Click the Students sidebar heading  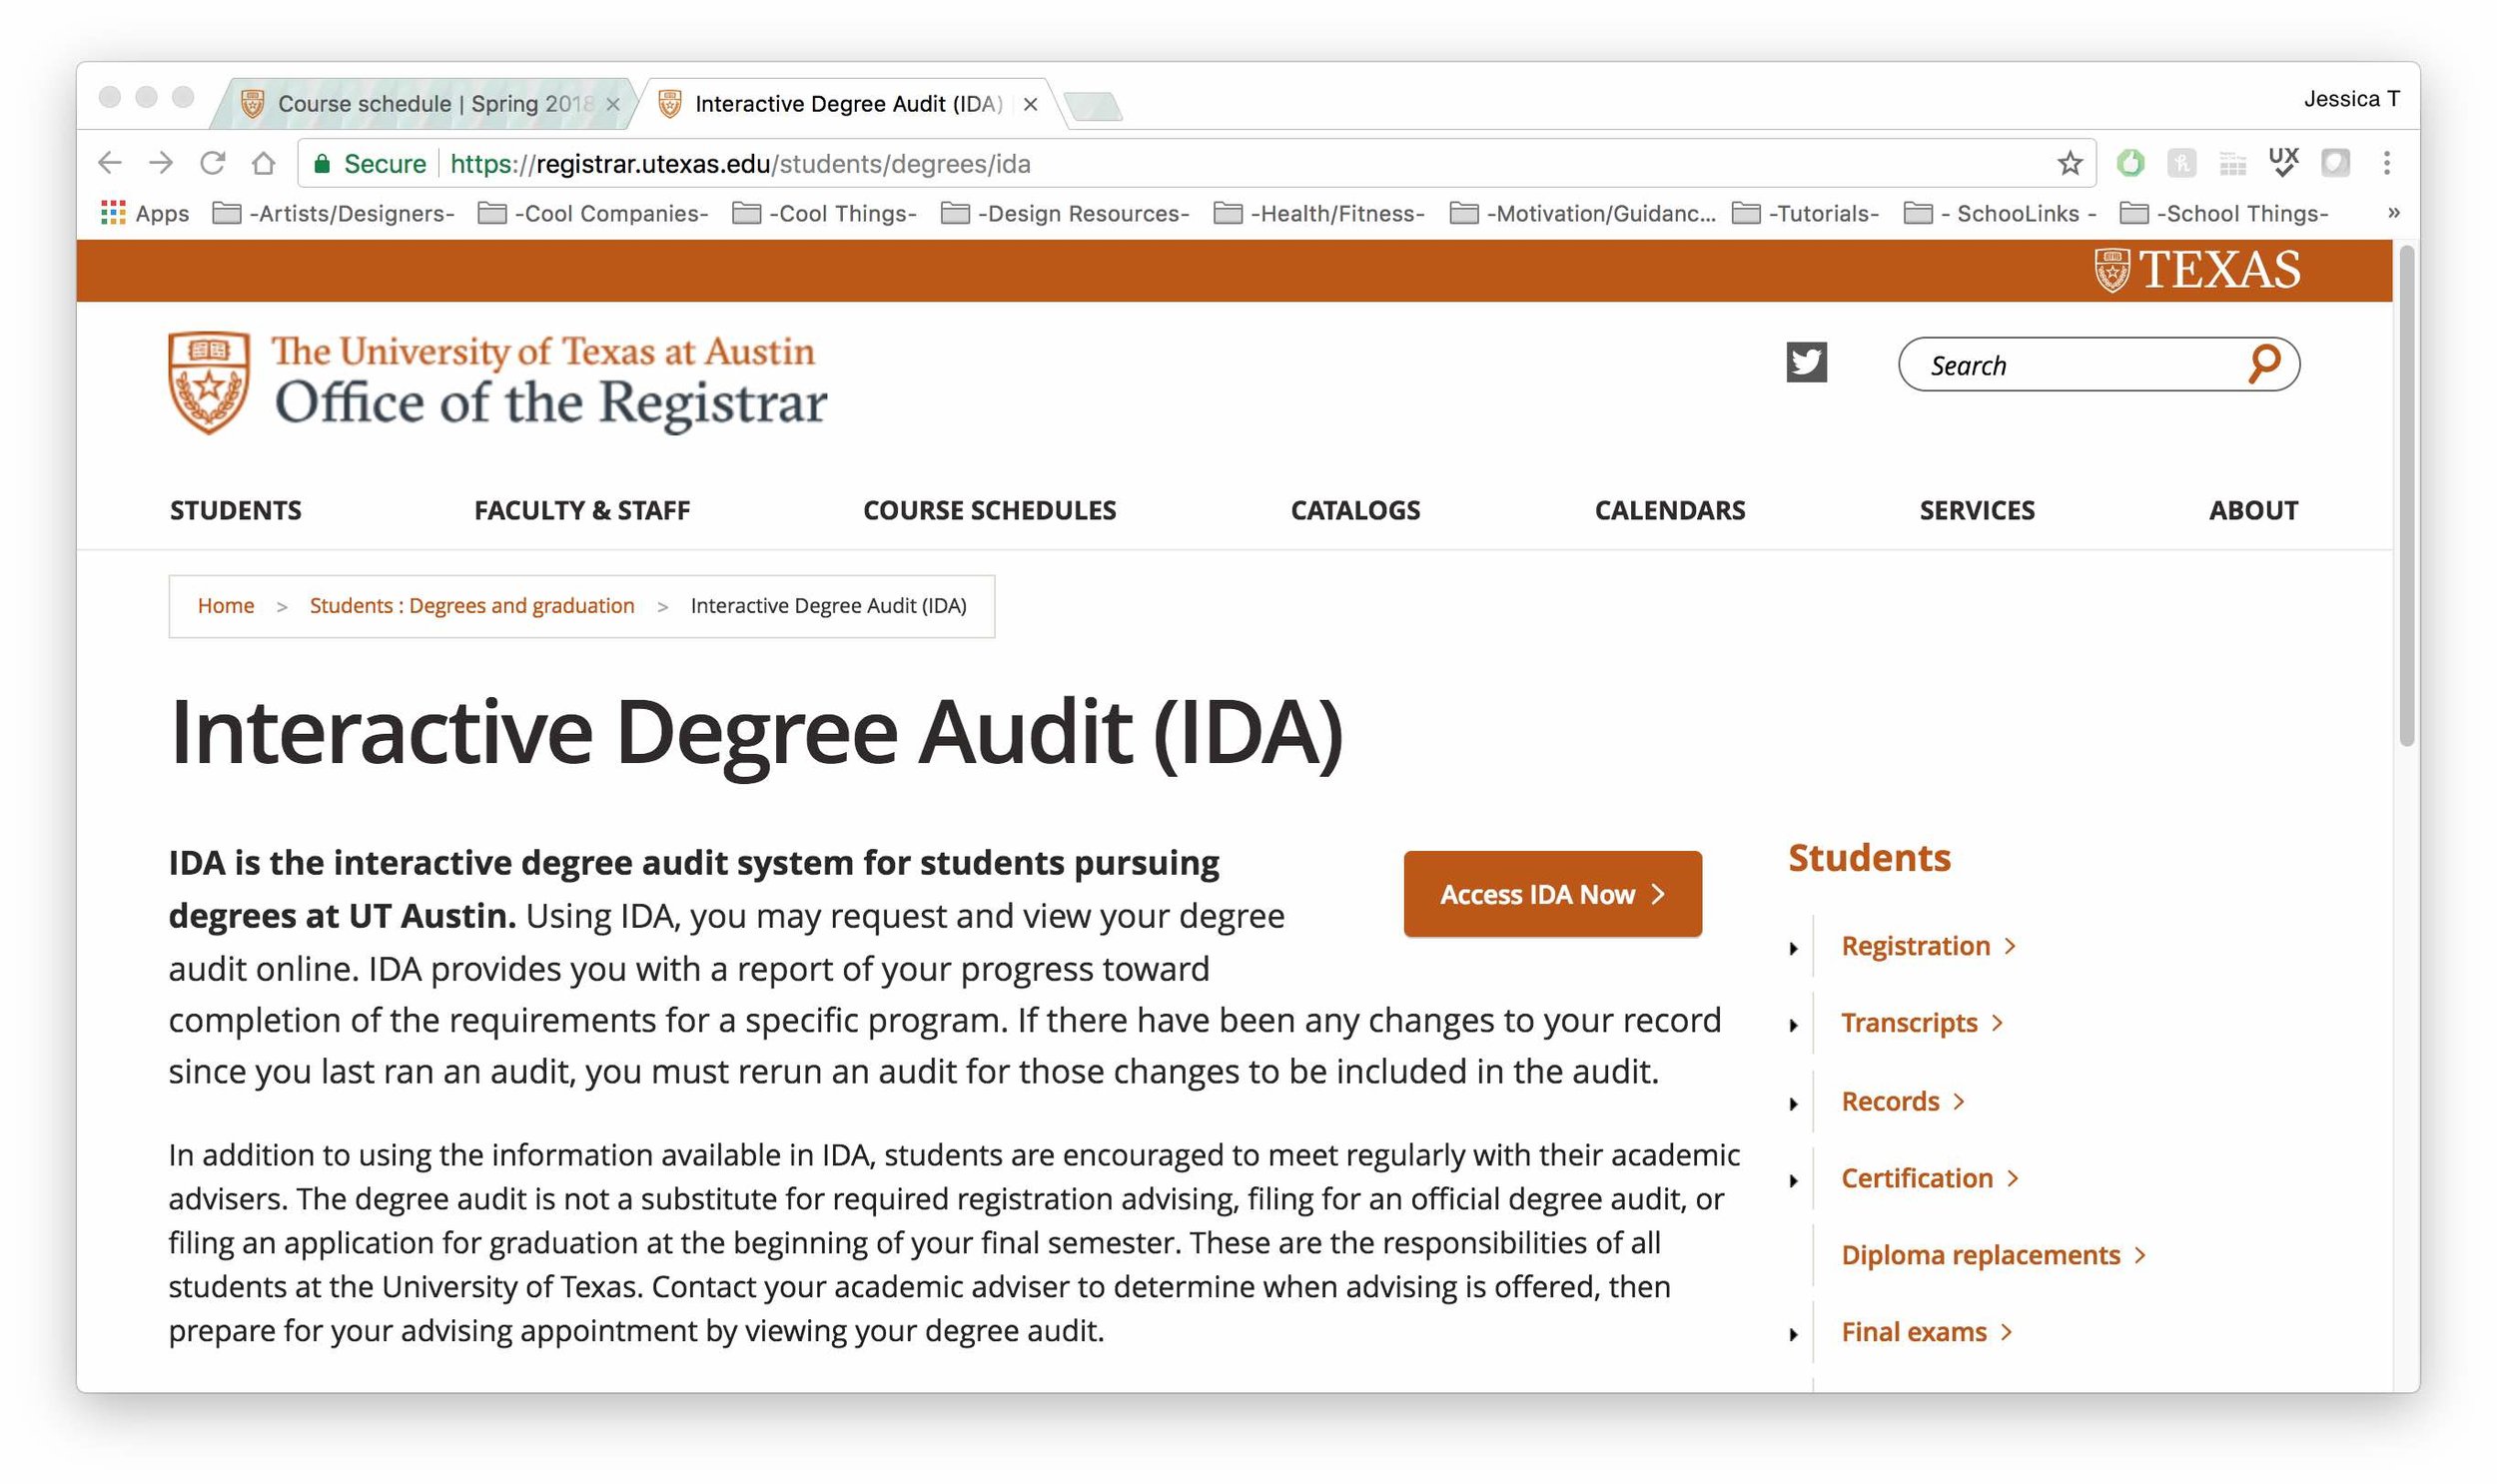(1869, 858)
